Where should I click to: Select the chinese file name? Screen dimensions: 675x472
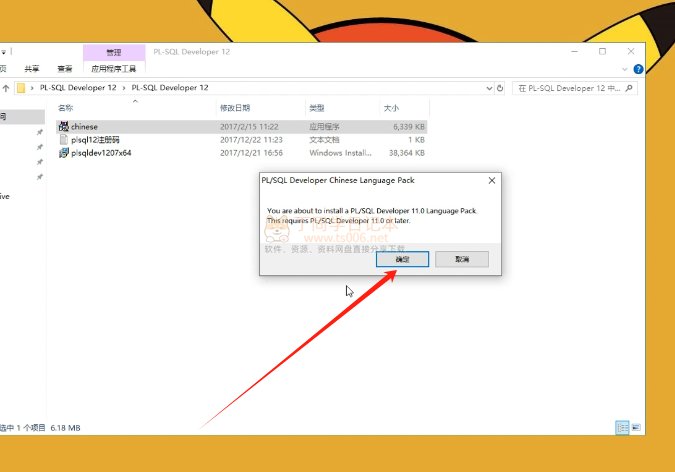[84, 127]
